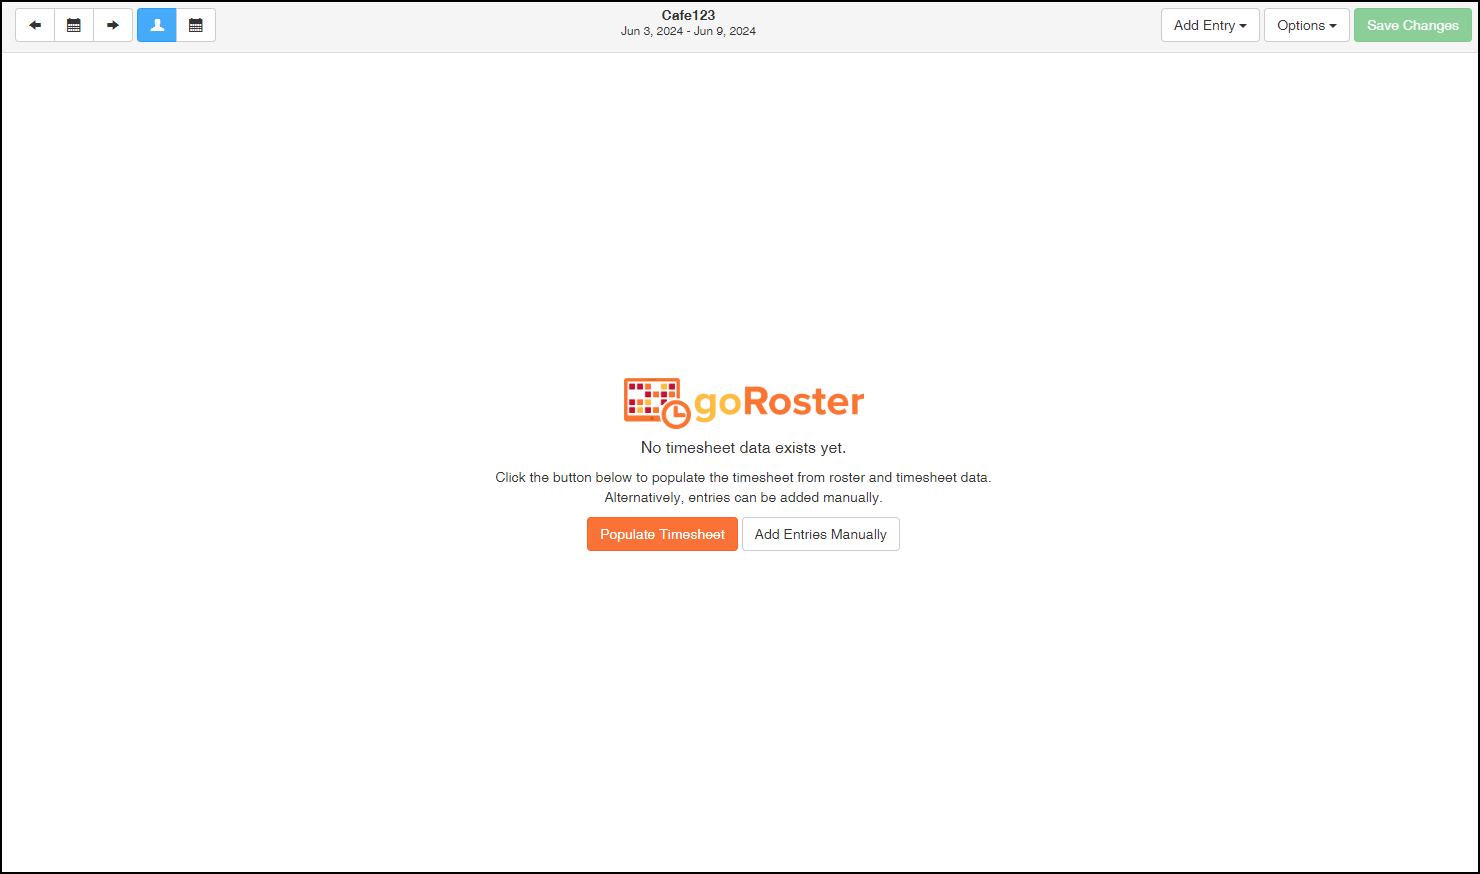Image resolution: width=1480 pixels, height=874 pixels.
Task: Open the Add Entry dropdown
Action: pyautogui.click(x=1210, y=25)
